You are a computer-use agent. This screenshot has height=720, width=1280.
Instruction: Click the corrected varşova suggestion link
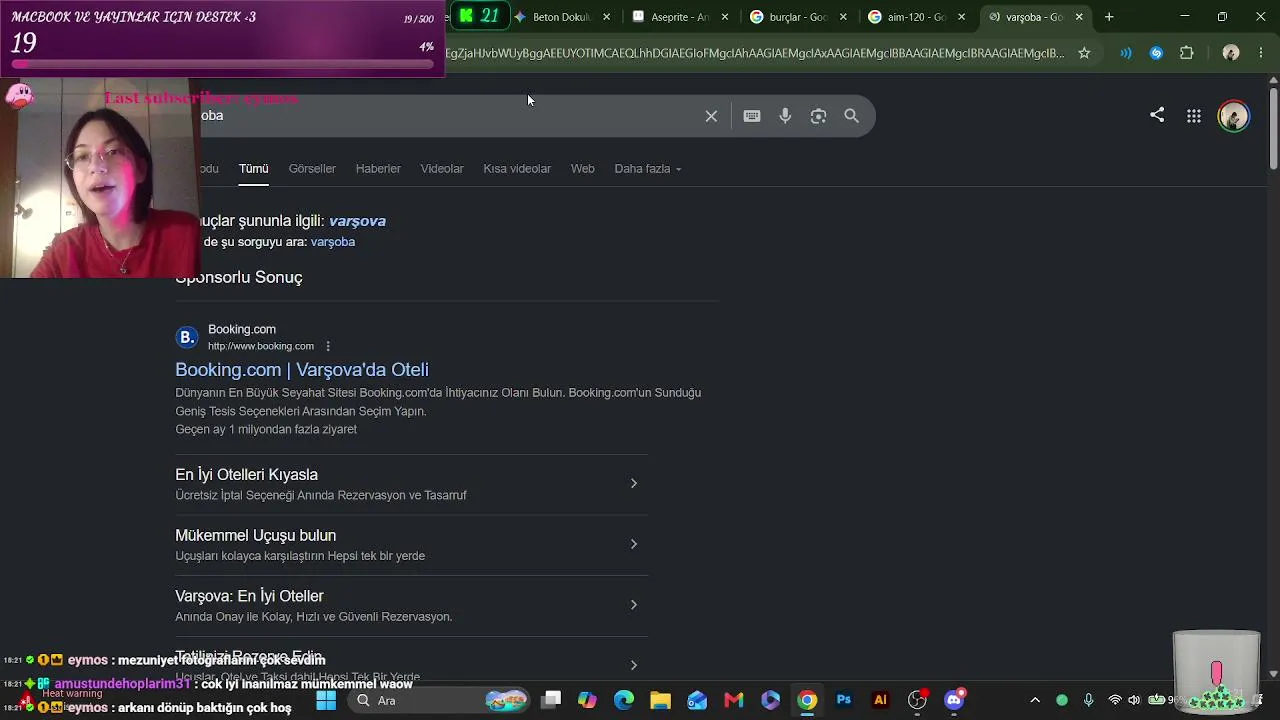357,221
